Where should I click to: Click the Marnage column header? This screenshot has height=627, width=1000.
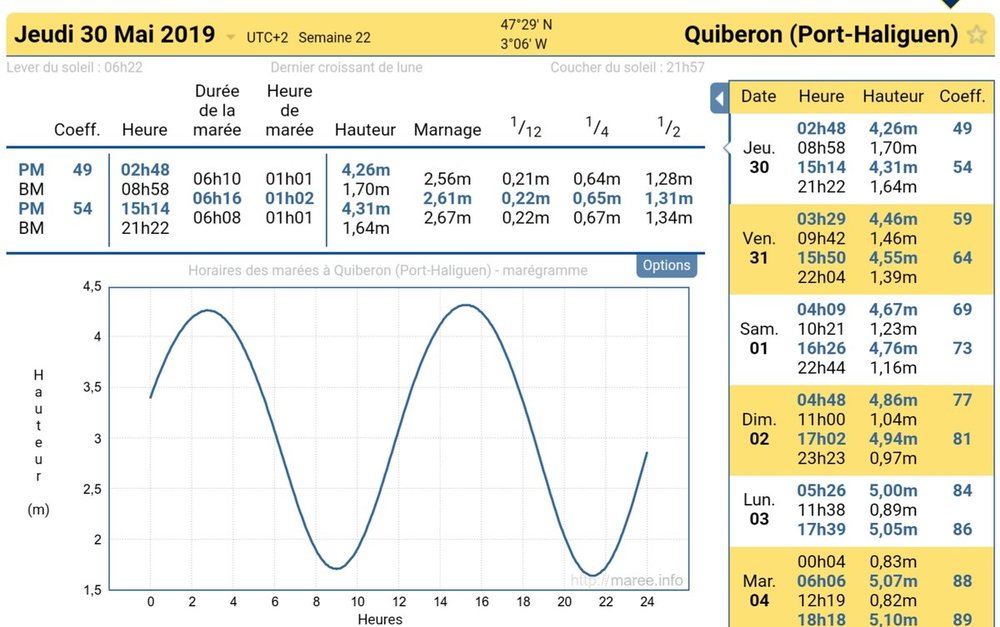tap(447, 130)
